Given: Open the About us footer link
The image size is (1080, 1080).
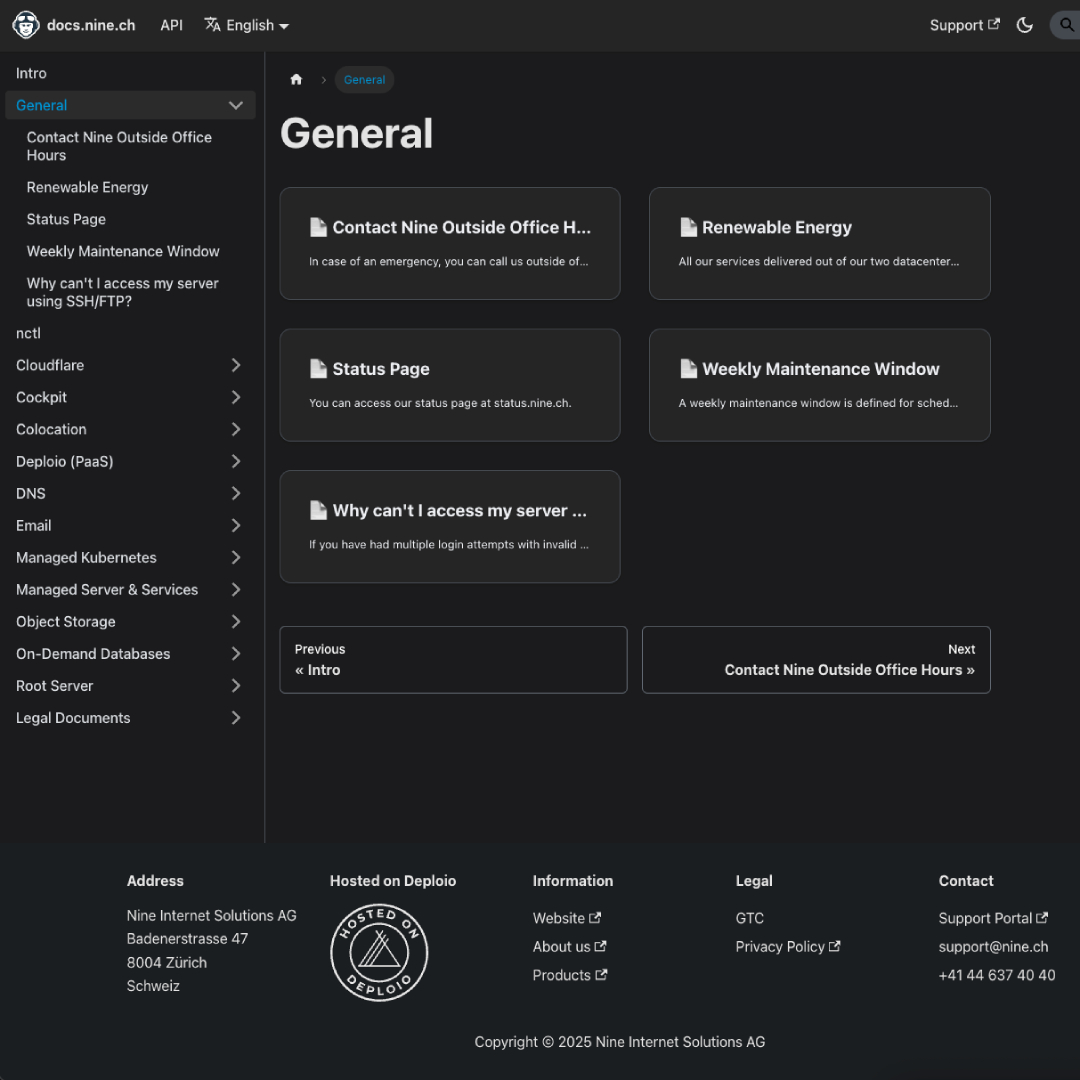Looking at the screenshot, I should tap(570, 946).
